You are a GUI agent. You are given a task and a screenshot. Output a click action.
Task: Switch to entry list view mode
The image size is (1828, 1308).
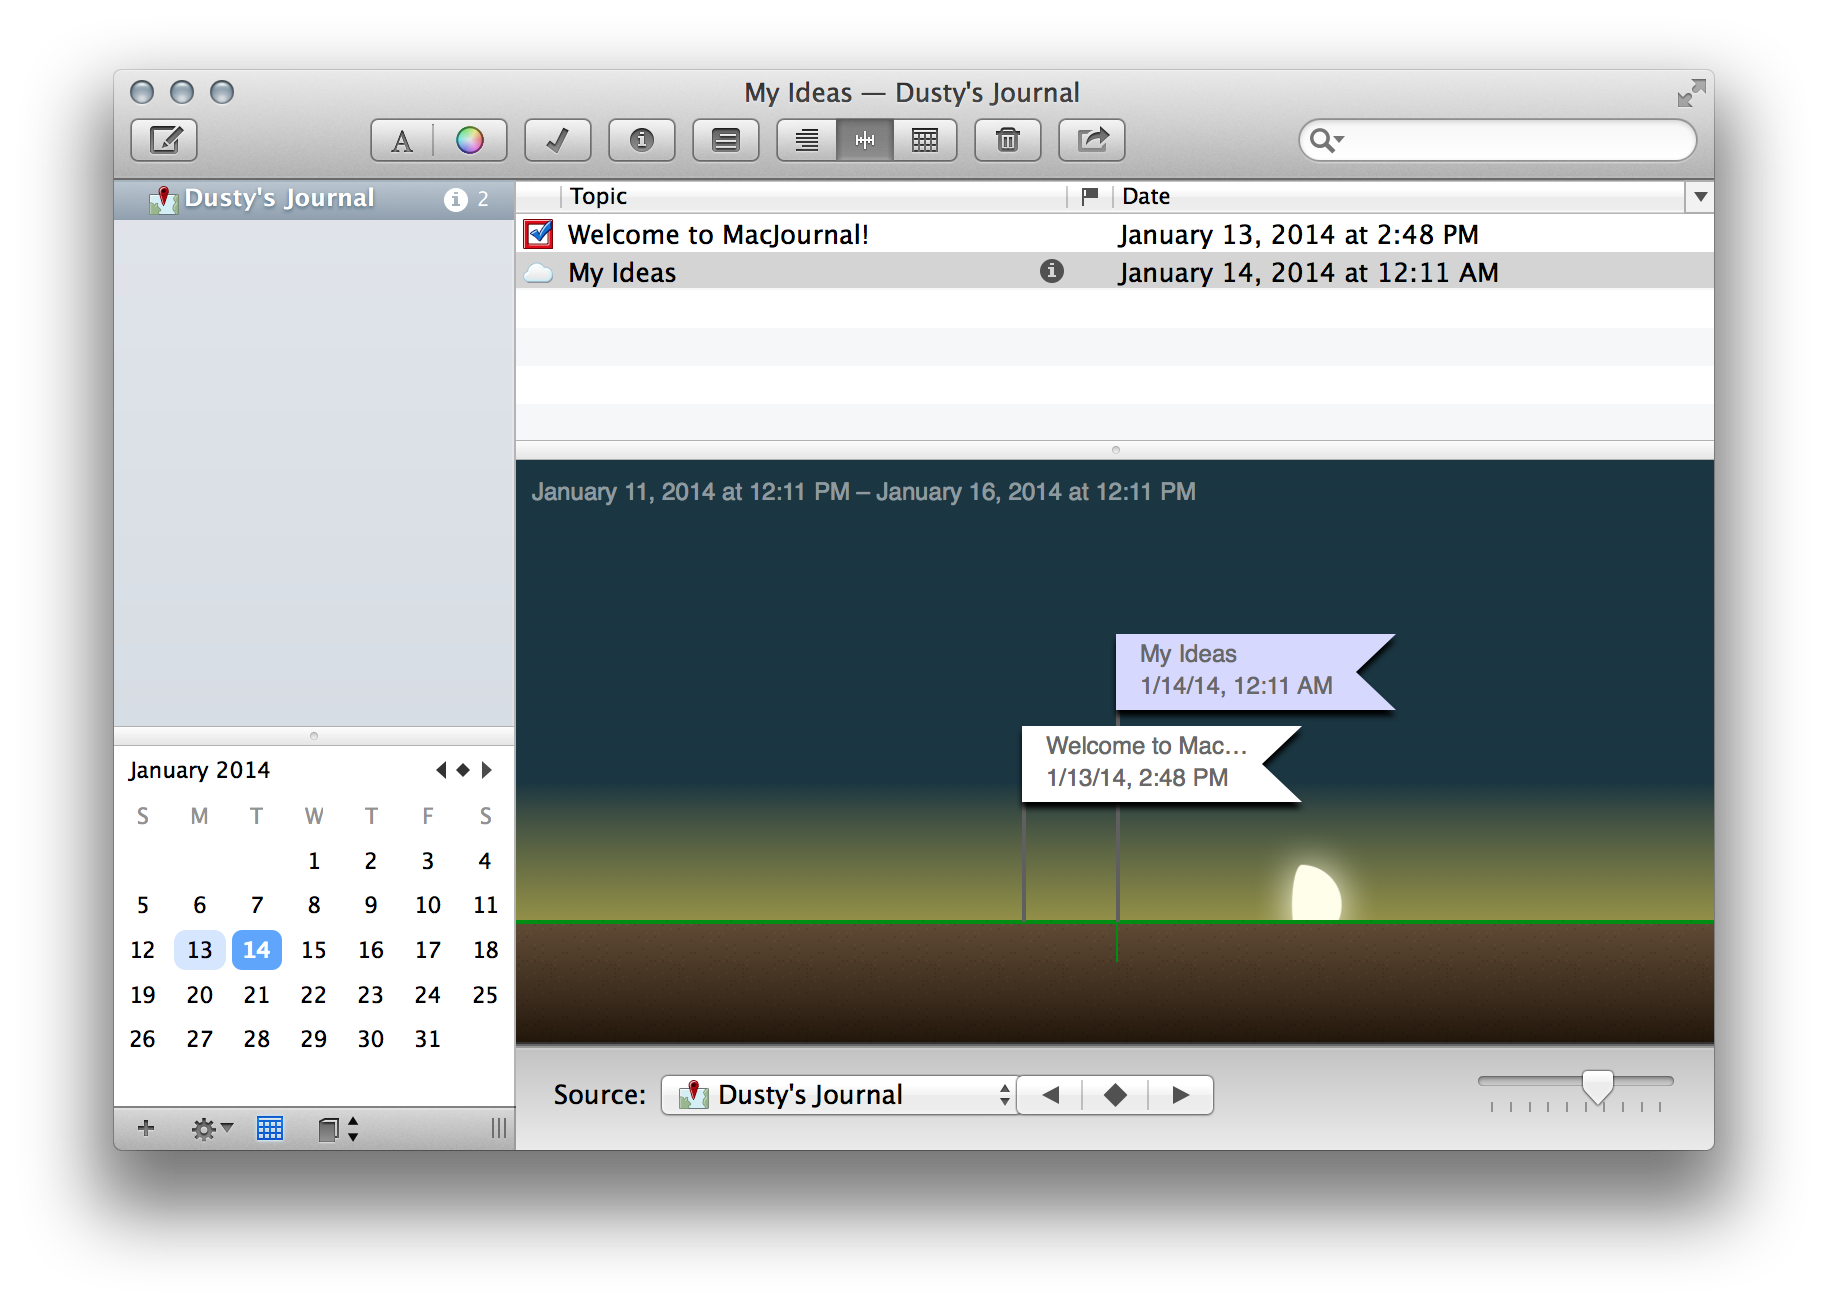tap(807, 141)
